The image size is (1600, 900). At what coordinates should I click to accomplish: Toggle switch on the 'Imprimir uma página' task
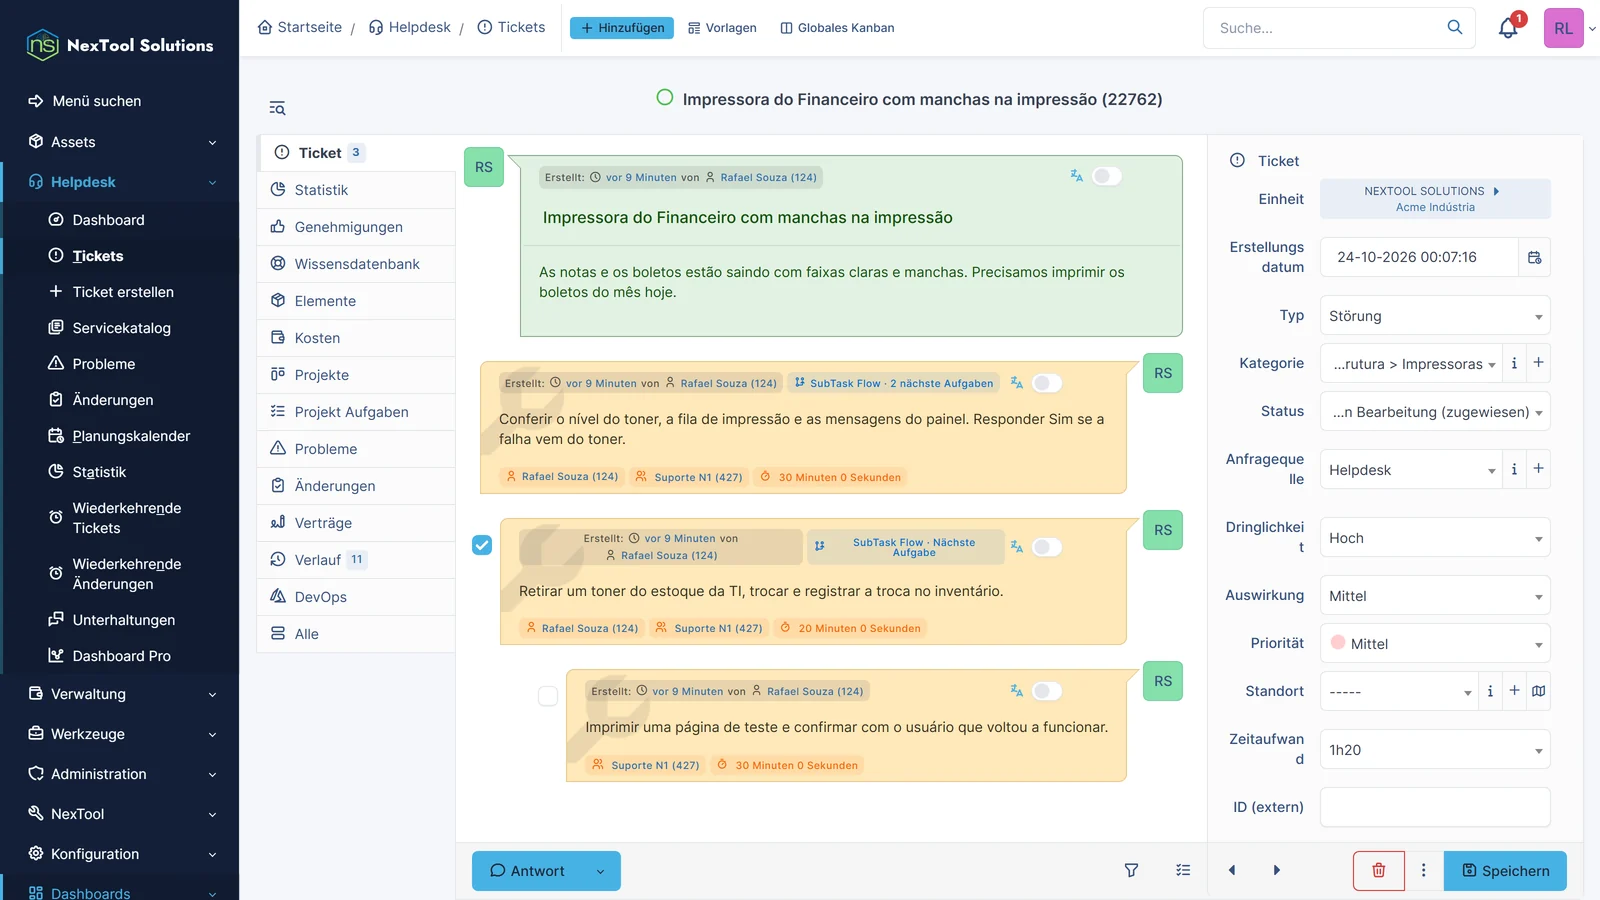click(1047, 691)
